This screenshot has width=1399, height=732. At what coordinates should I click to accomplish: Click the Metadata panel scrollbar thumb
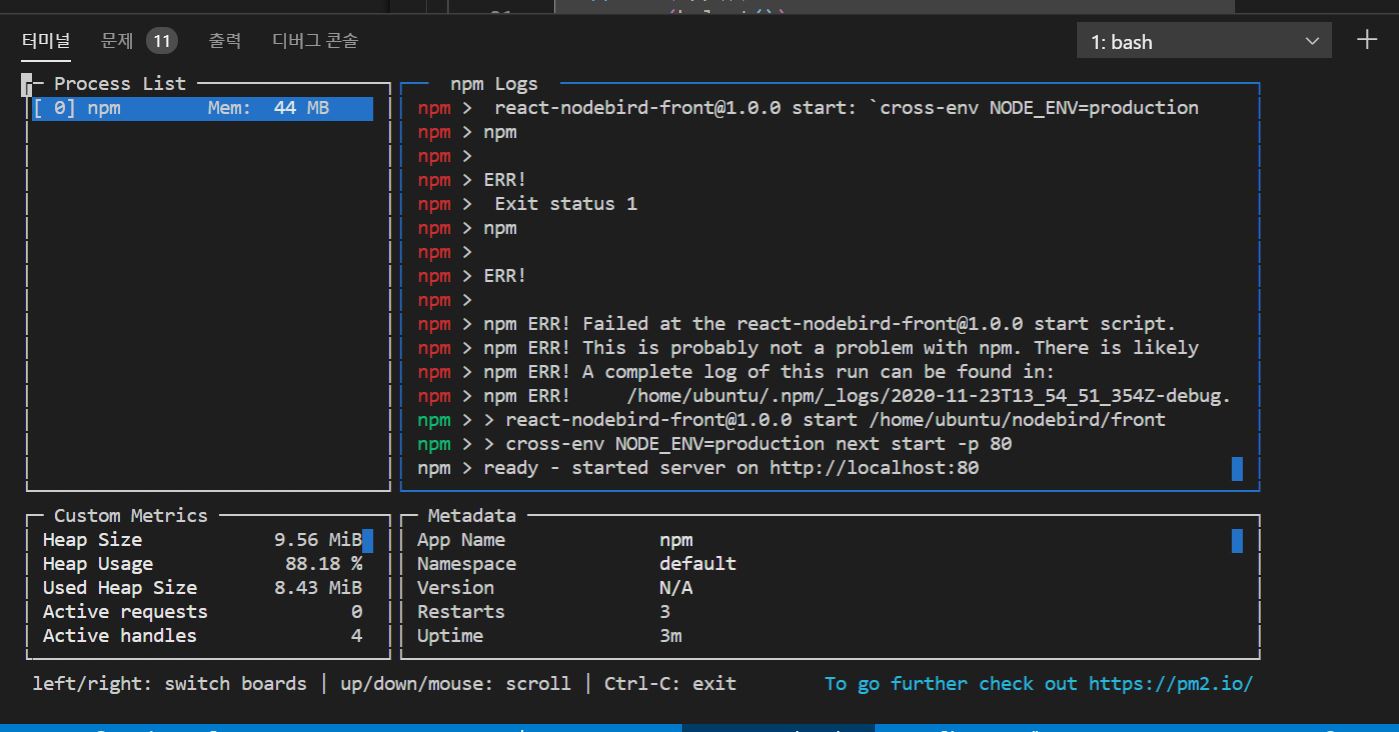pos(1237,541)
